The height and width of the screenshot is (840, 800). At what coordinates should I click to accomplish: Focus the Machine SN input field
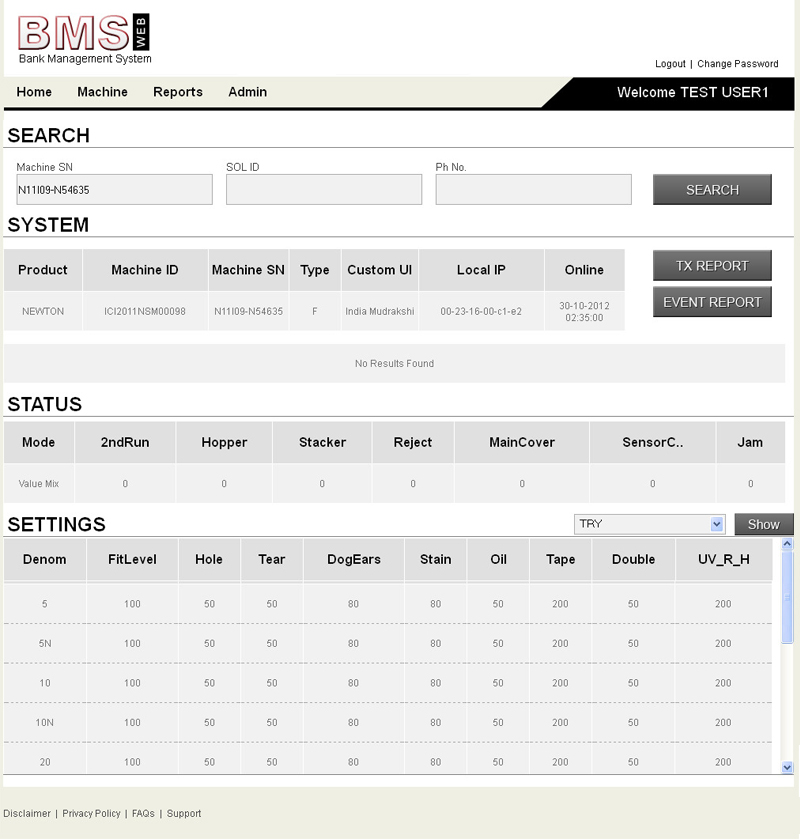(x=114, y=190)
